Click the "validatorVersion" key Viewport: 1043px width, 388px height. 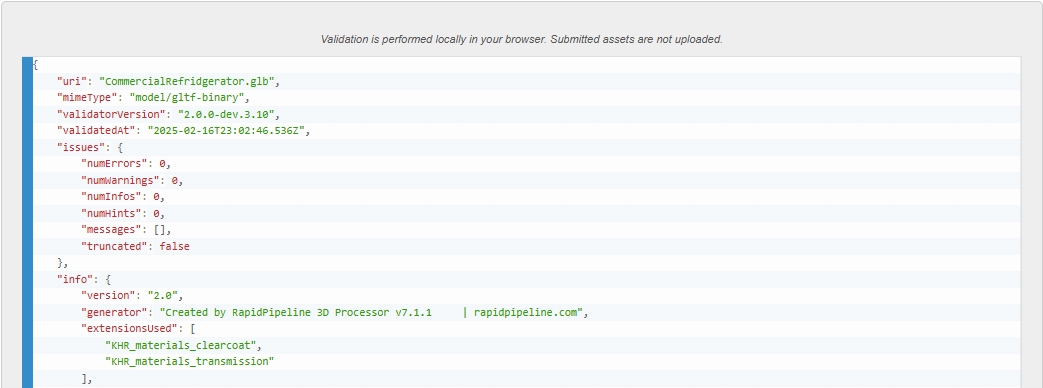(x=111, y=114)
